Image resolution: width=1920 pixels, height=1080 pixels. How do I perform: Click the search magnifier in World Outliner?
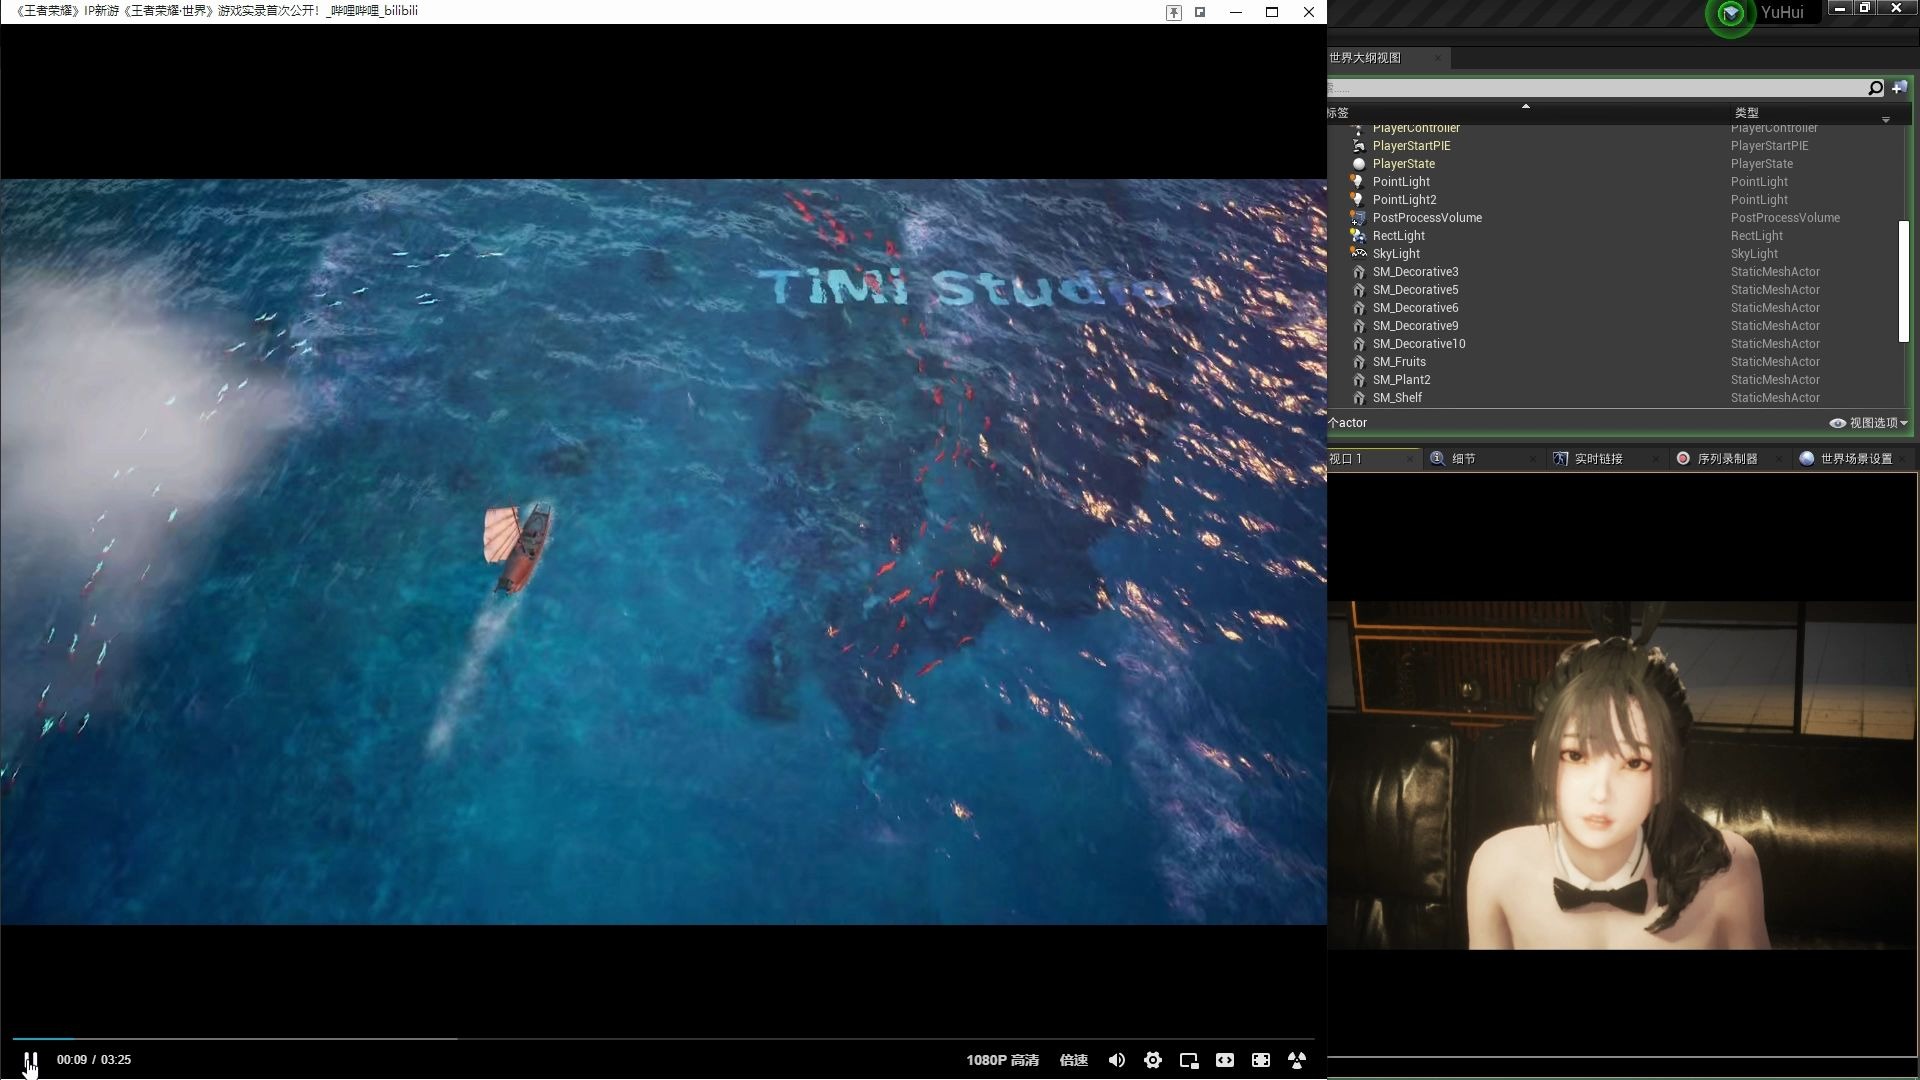1875,88
